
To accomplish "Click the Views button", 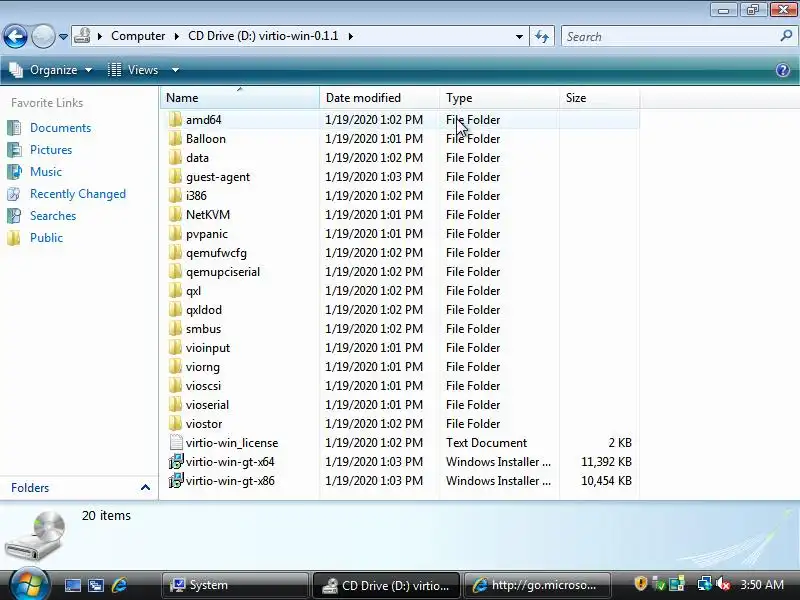I will pyautogui.click(x=133, y=70).
